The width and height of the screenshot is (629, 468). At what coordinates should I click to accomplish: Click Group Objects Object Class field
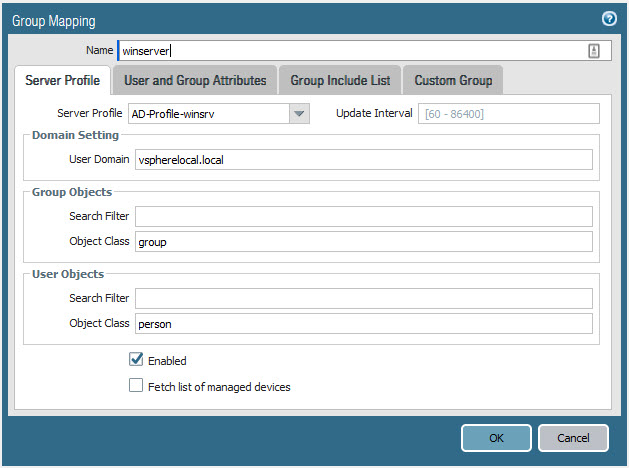click(x=363, y=241)
